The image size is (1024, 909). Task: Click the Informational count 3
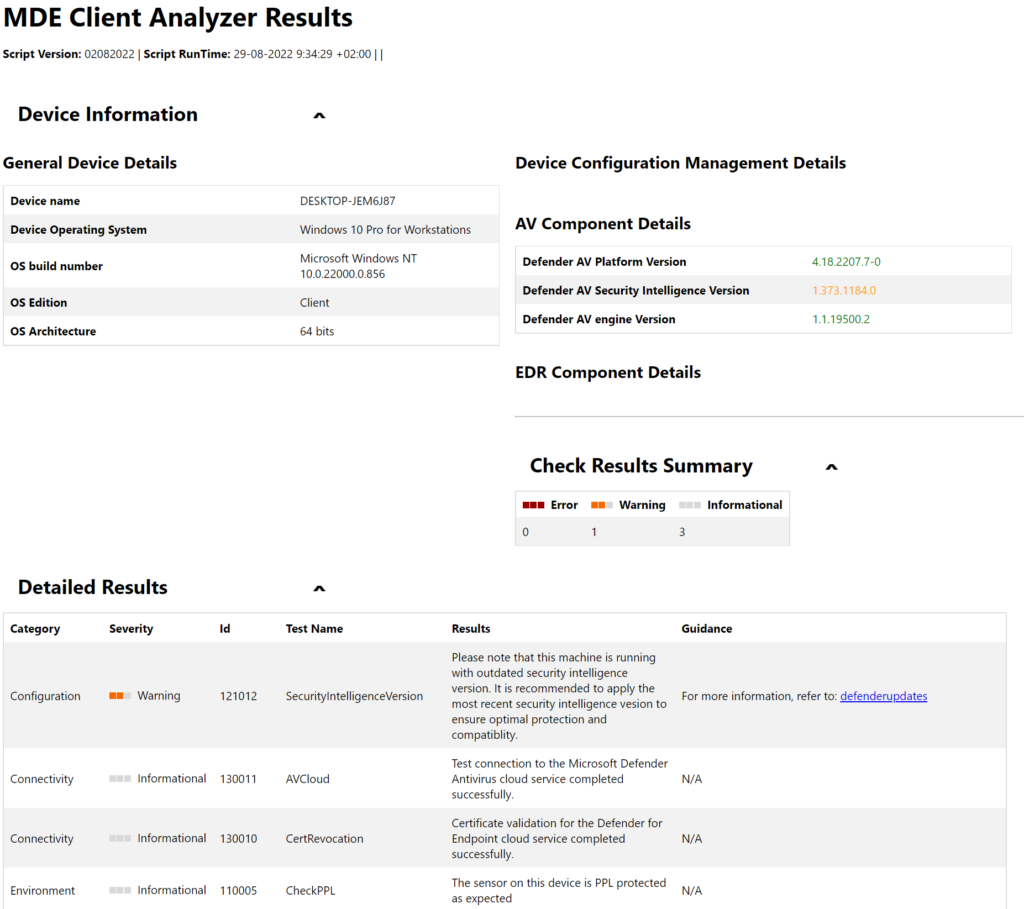[682, 532]
